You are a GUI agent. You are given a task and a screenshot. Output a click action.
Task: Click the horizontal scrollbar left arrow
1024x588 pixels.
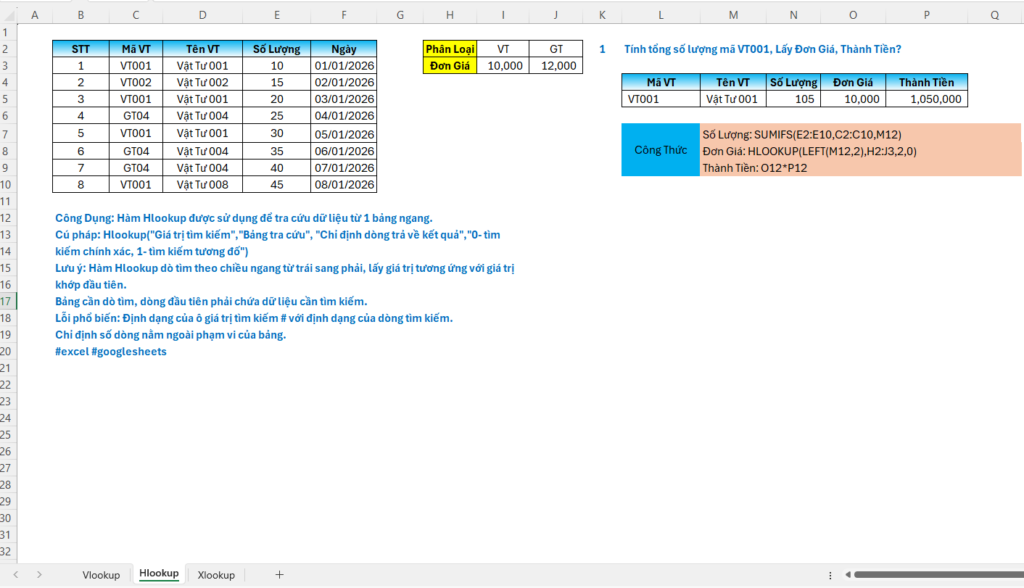tap(848, 575)
